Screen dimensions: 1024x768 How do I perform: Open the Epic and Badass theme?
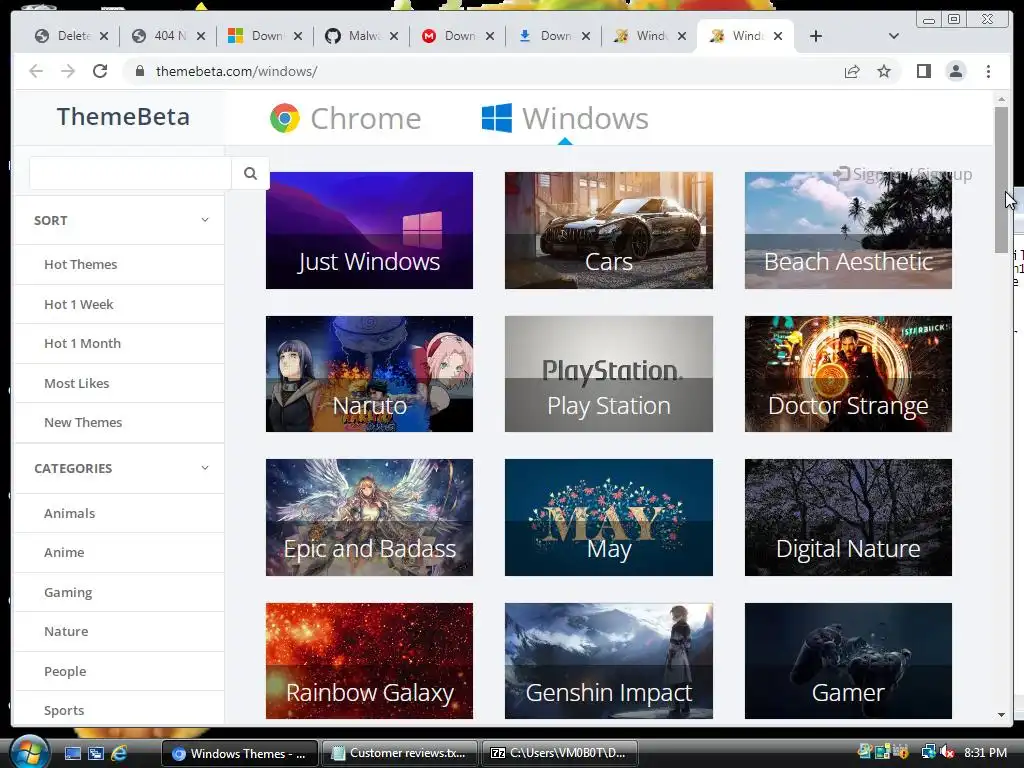tap(369, 517)
